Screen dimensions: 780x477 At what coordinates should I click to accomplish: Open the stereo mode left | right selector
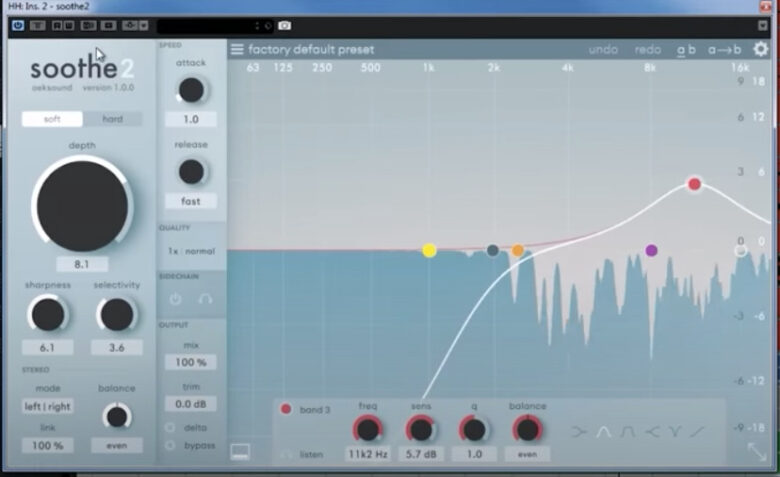[48, 406]
